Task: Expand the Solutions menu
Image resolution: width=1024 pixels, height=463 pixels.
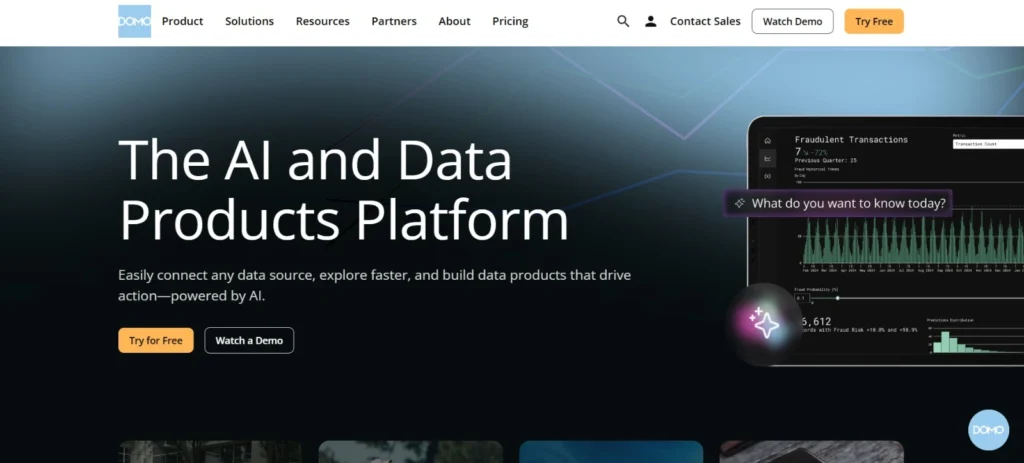Action: 249,21
